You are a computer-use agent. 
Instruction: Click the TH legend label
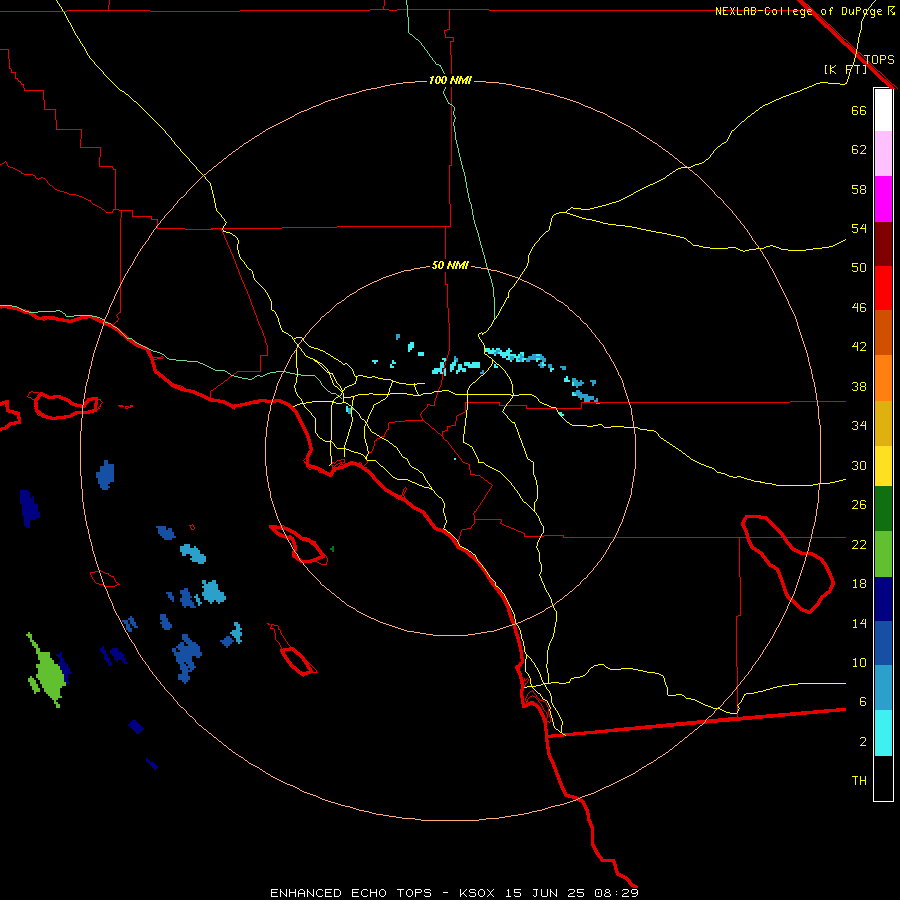(x=859, y=781)
